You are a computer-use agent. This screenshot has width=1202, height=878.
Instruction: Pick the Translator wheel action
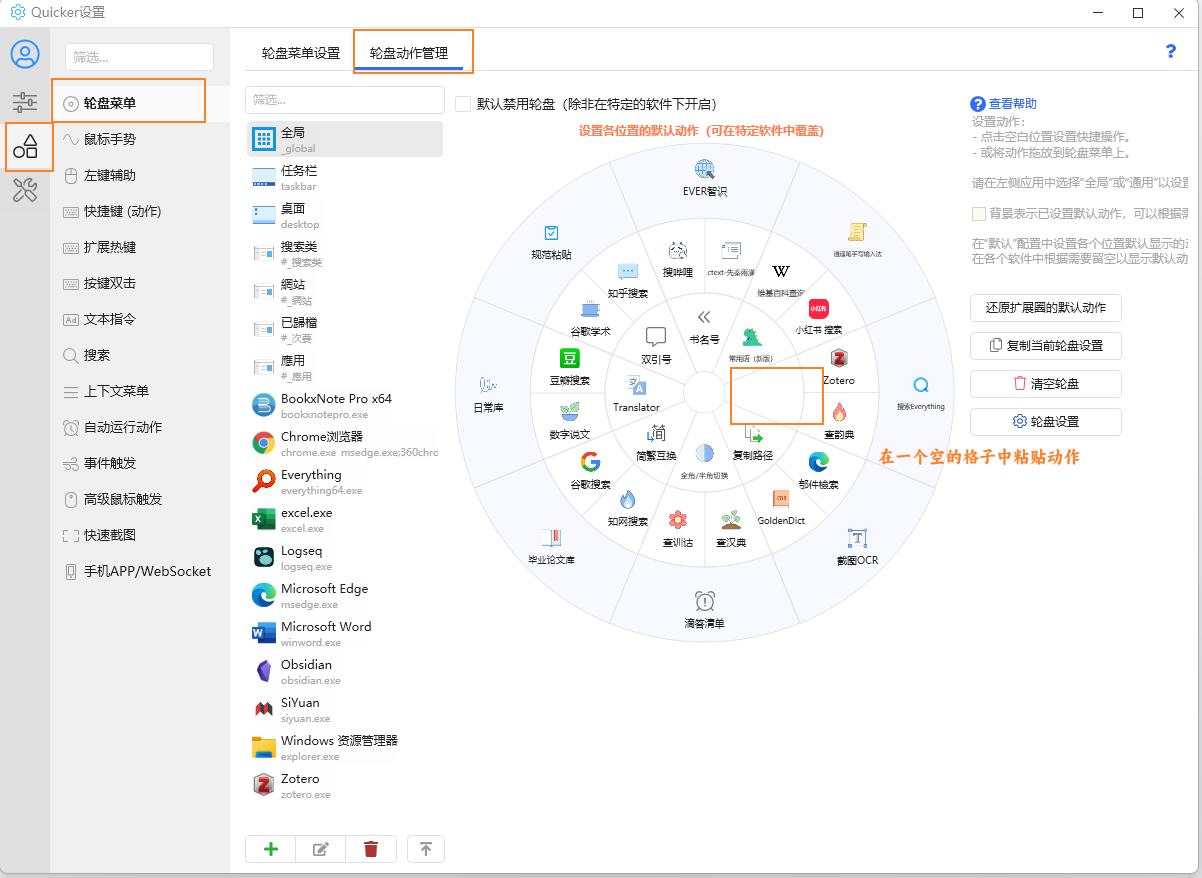click(636, 394)
